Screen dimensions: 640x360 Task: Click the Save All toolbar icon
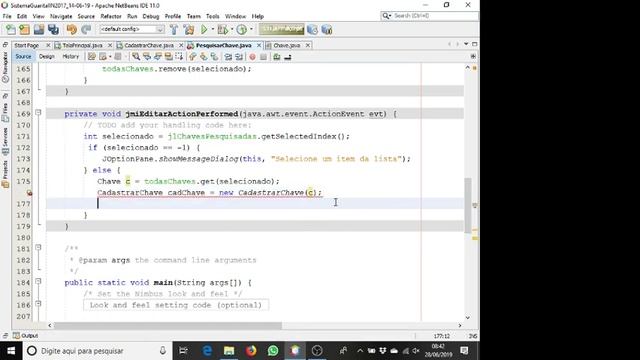(53, 29)
